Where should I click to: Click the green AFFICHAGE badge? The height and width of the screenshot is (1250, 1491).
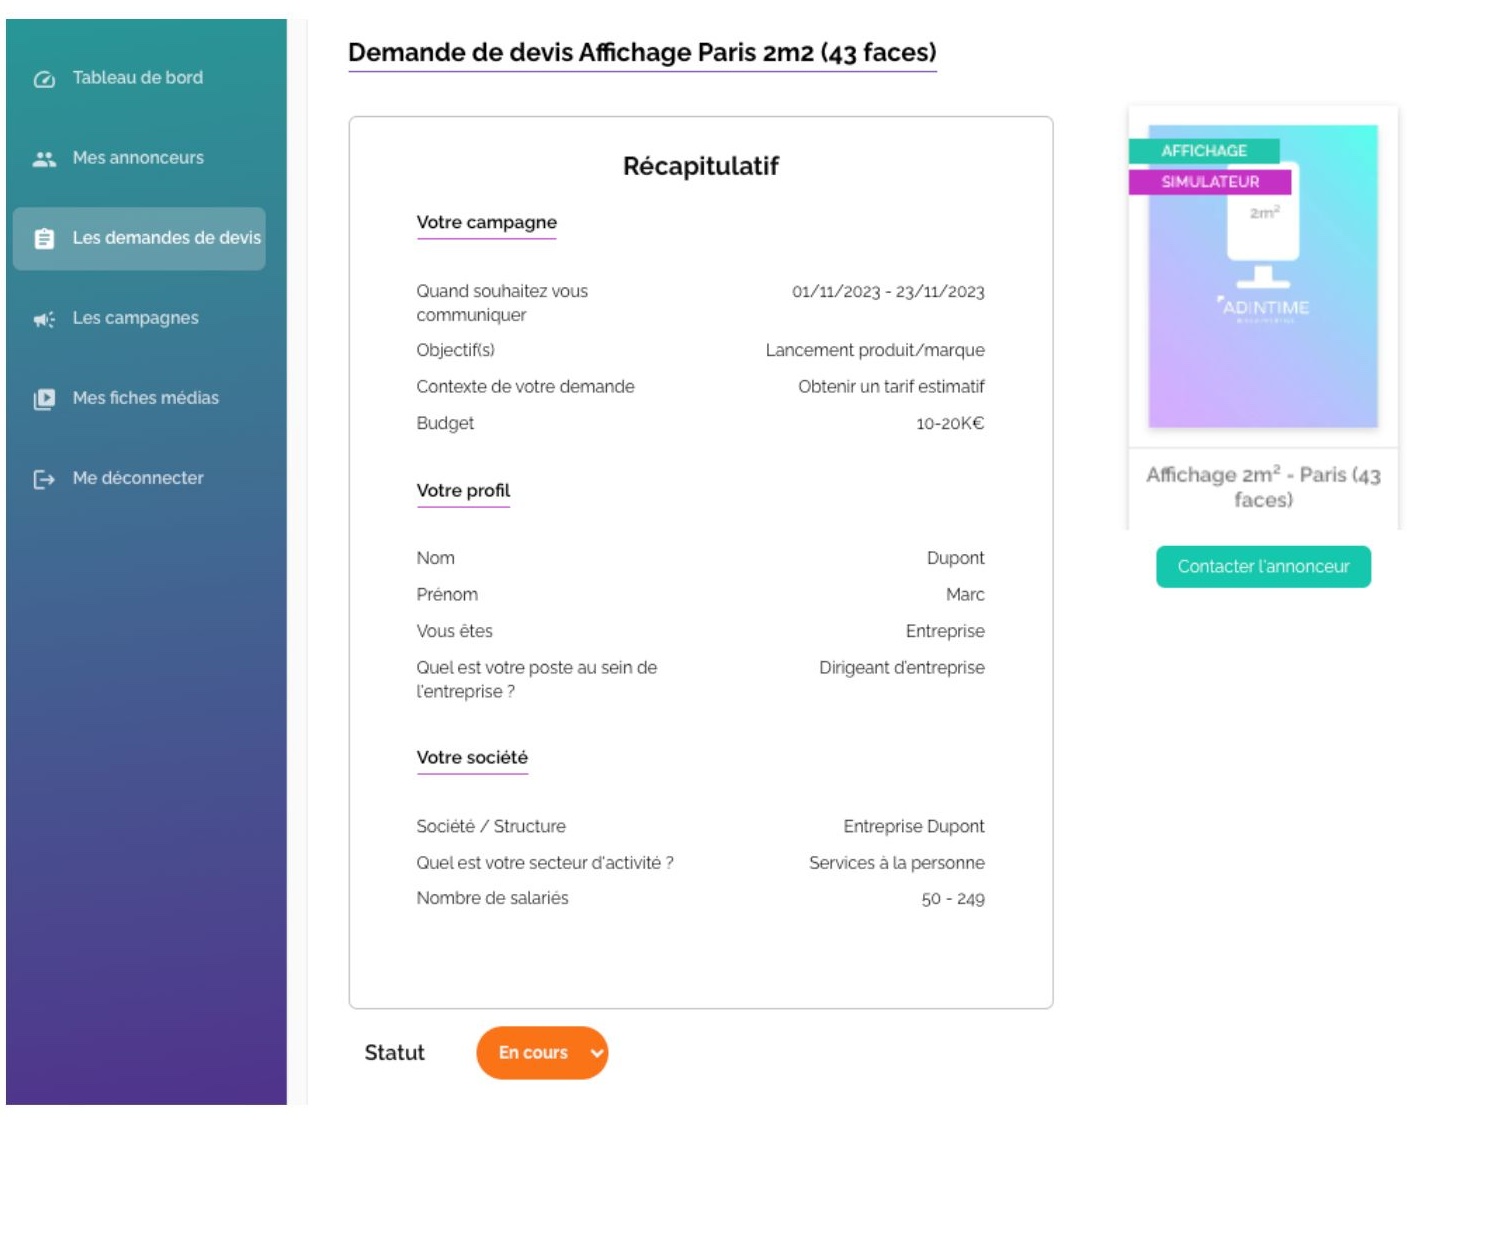tap(1204, 151)
